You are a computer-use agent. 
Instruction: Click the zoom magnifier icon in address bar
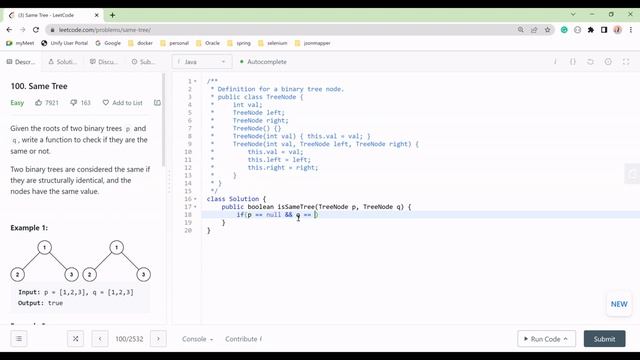520,30
